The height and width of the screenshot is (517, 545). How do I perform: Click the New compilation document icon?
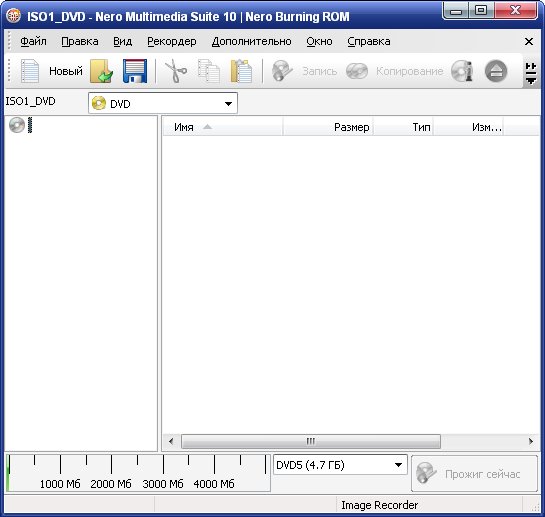tap(30, 71)
